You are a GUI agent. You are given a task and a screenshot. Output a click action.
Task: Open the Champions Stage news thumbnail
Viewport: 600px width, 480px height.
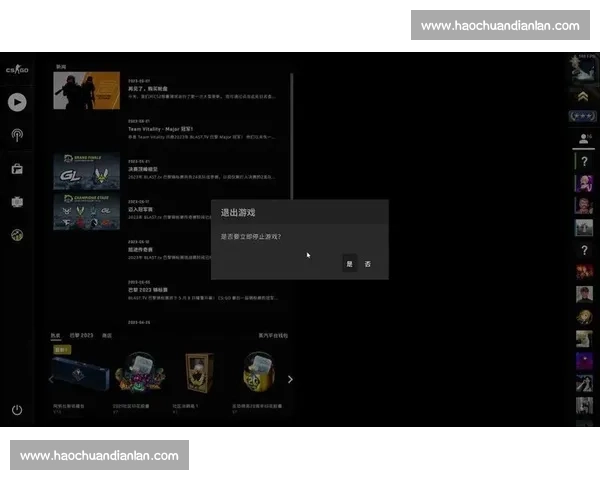(x=86, y=211)
